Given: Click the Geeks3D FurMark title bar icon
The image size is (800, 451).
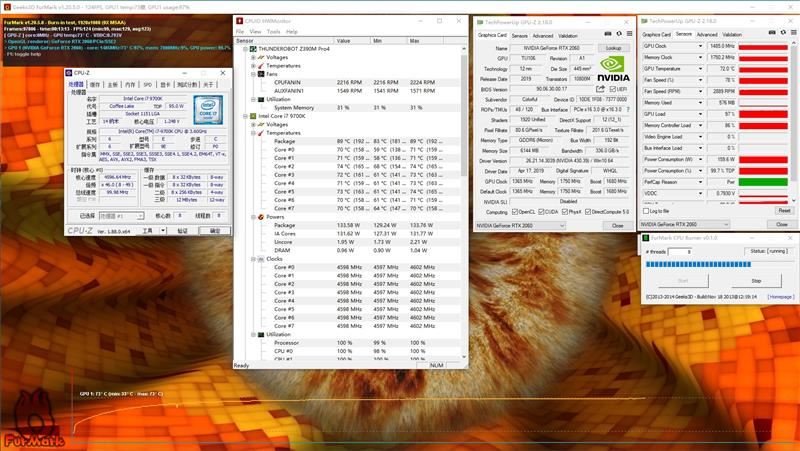Looking at the screenshot, I should [x=7, y=7].
